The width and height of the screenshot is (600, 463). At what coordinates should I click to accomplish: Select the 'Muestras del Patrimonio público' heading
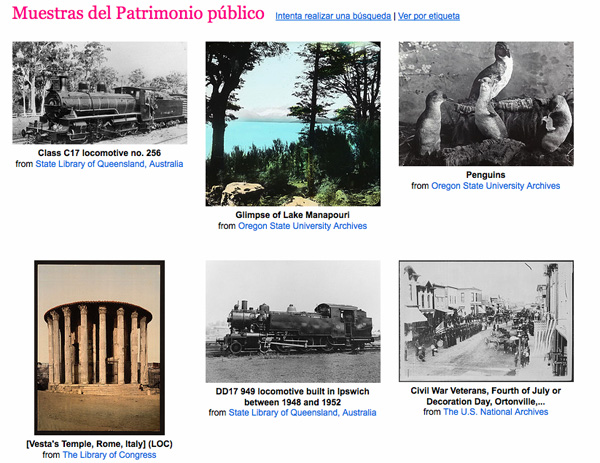click(x=138, y=13)
